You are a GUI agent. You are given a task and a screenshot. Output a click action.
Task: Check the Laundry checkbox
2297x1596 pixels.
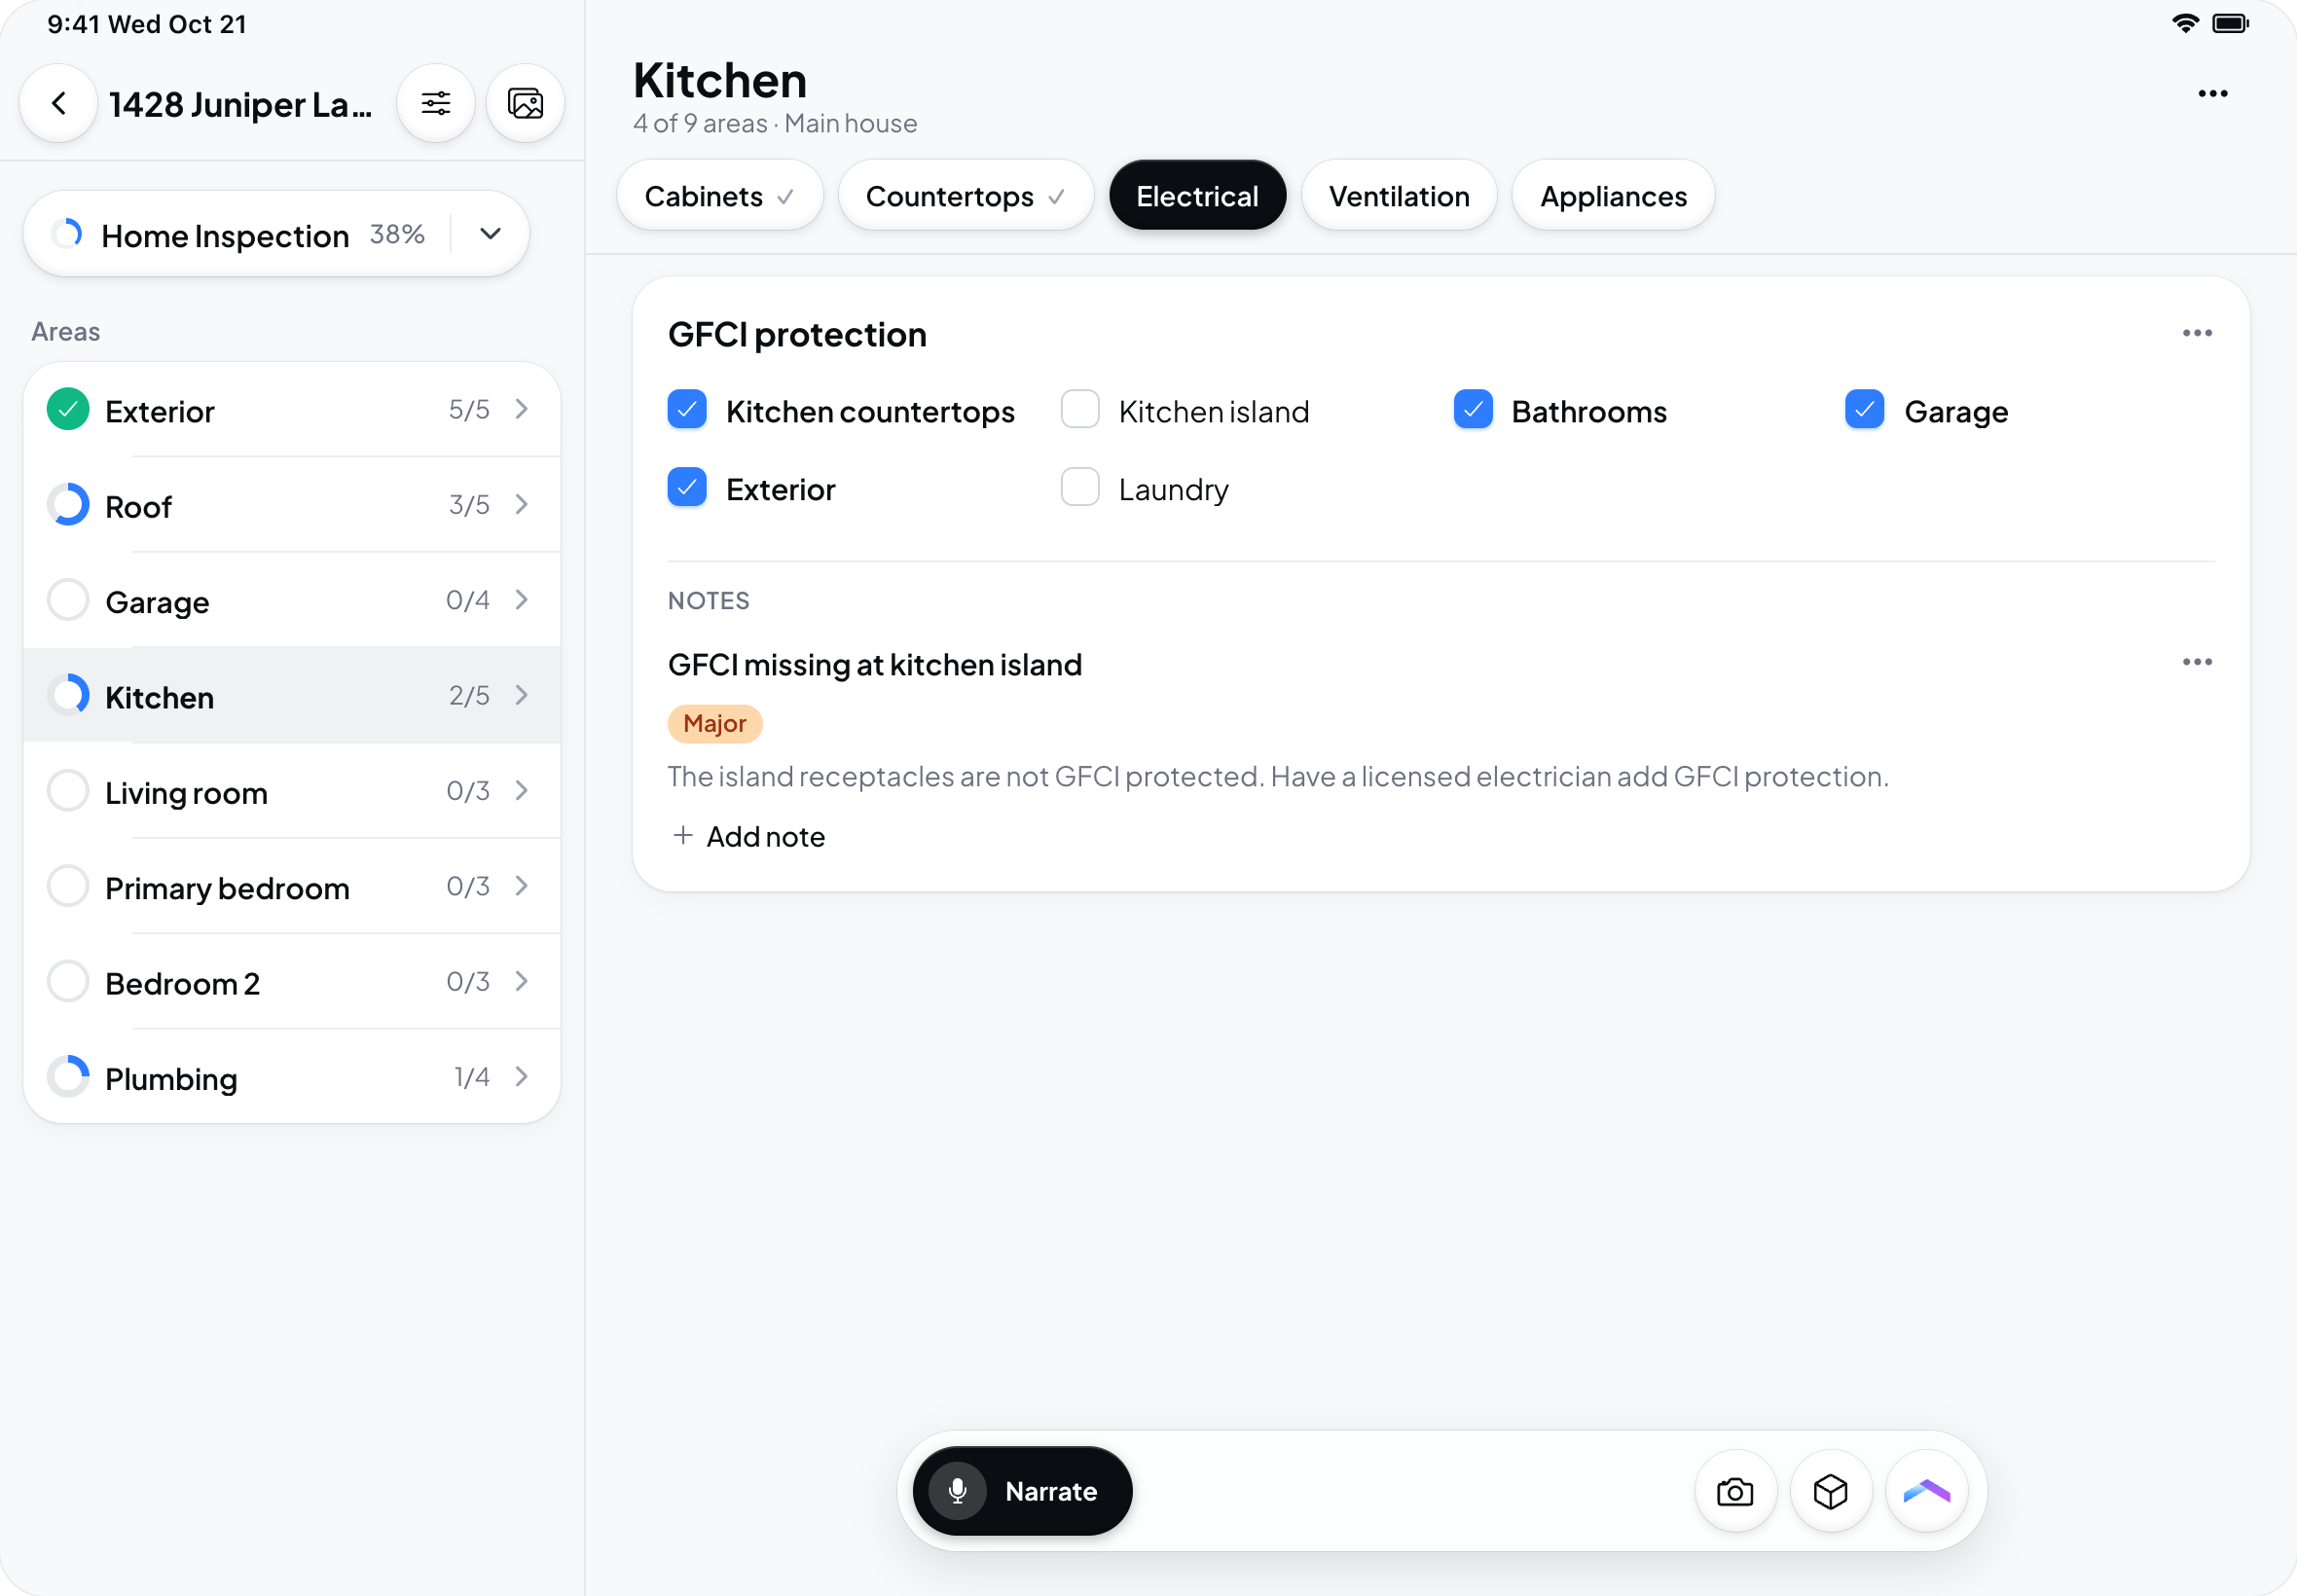tap(1080, 488)
